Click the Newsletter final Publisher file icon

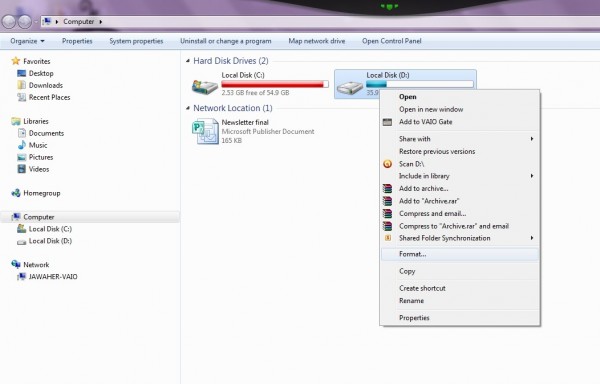click(x=205, y=132)
